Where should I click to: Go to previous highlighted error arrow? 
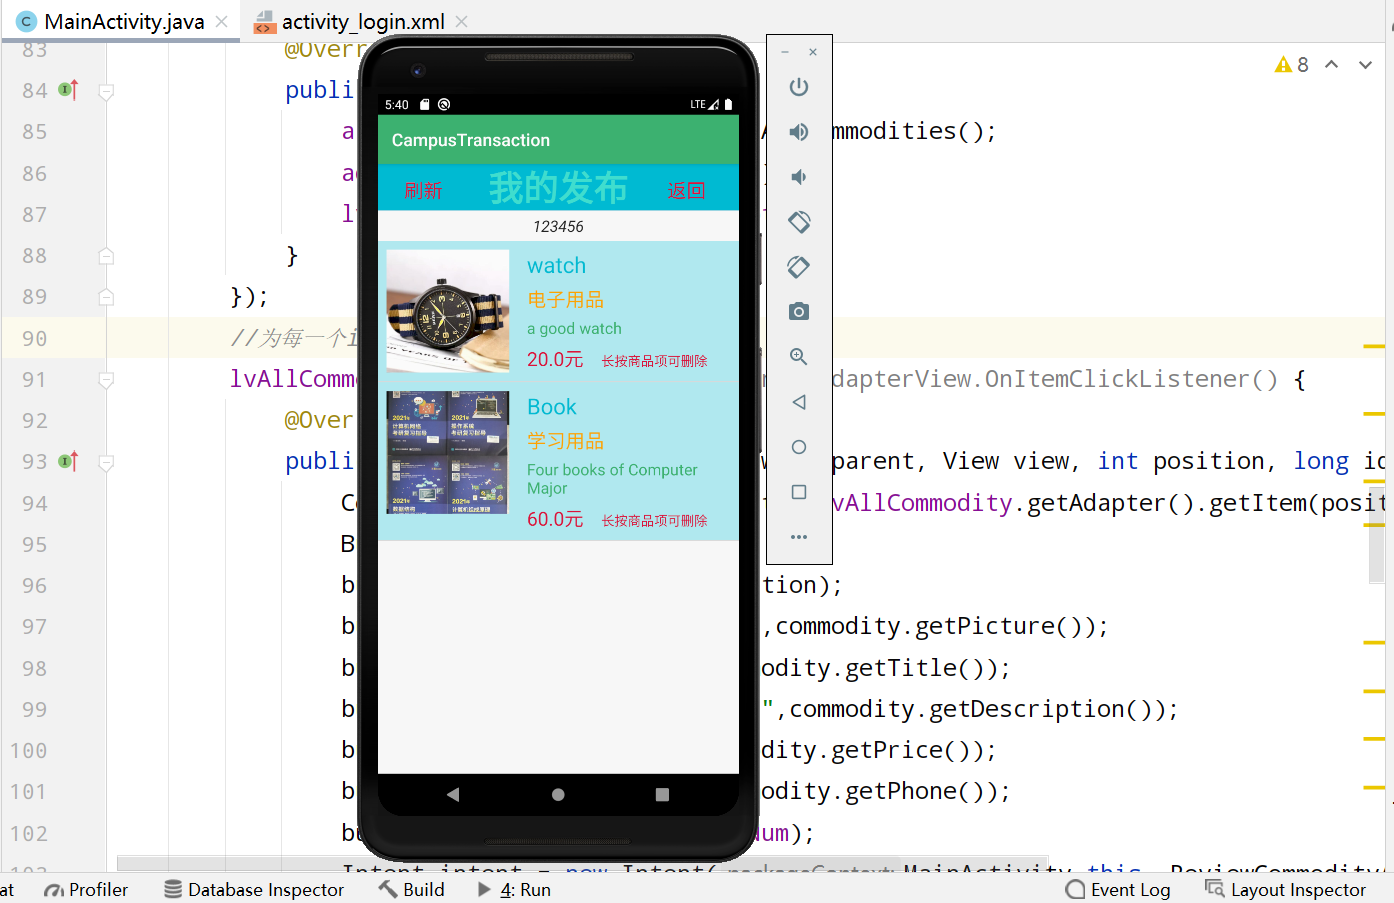pos(1331,65)
